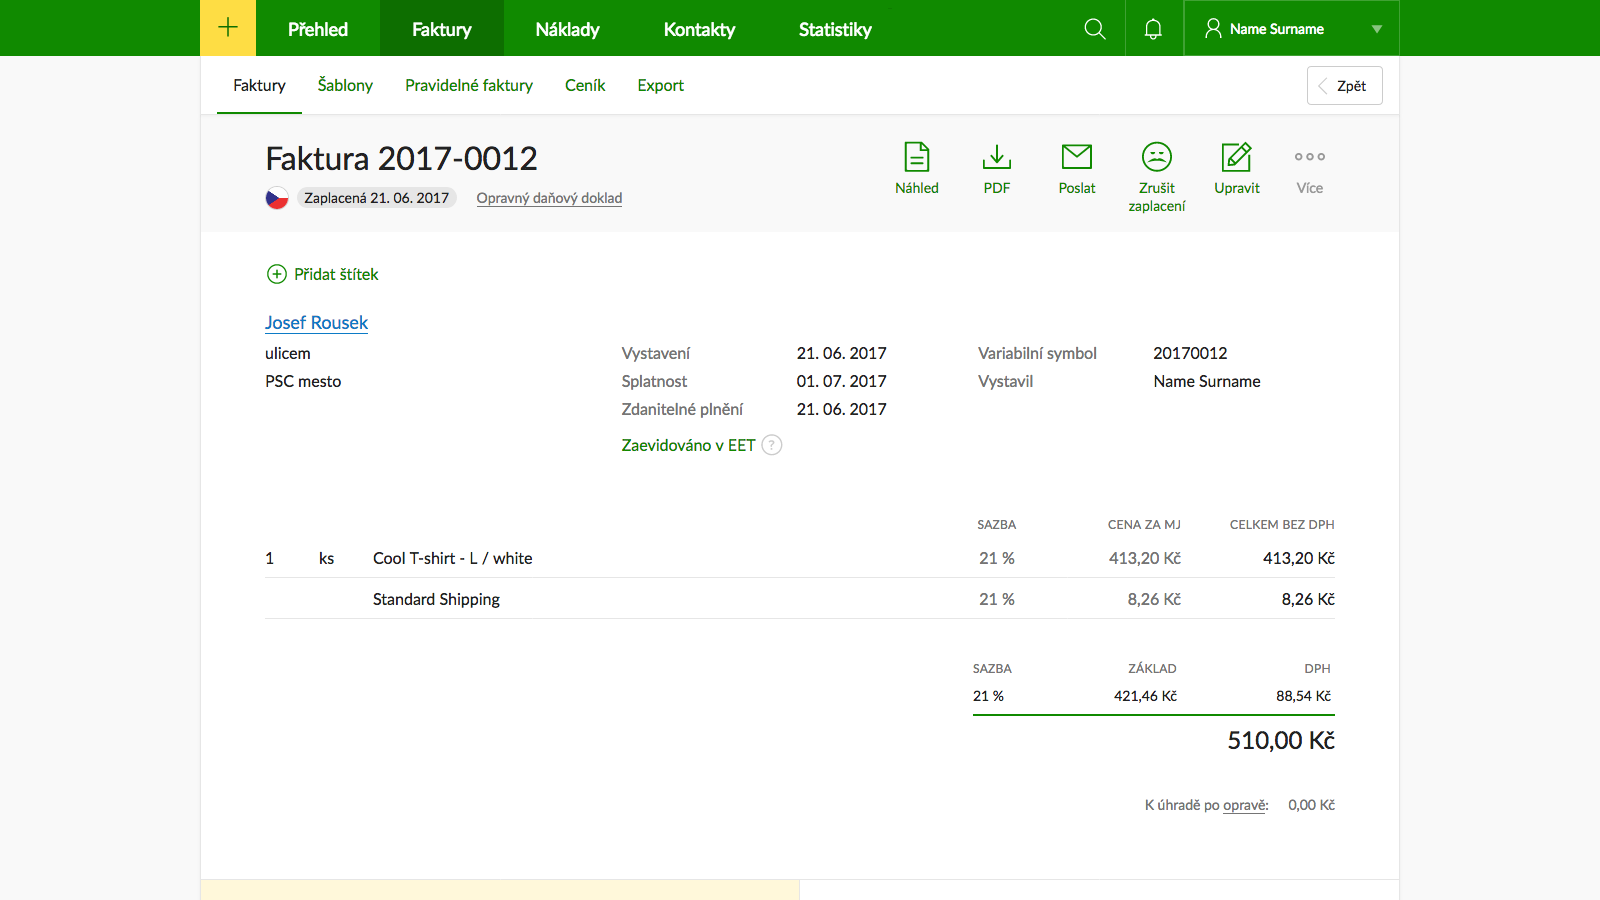
Task: Click the opravě link near total due
Action: click(x=1245, y=805)
